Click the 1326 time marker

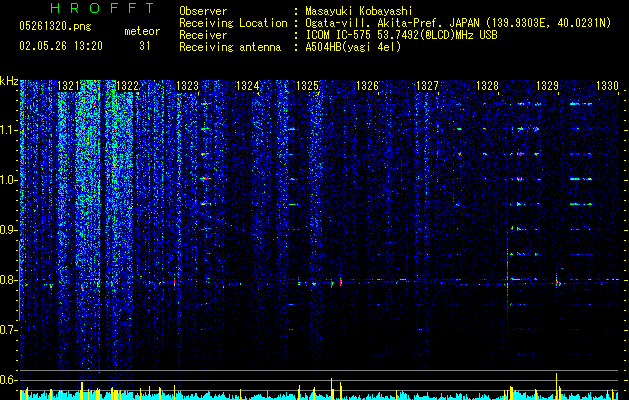click(x=367, y=85)
